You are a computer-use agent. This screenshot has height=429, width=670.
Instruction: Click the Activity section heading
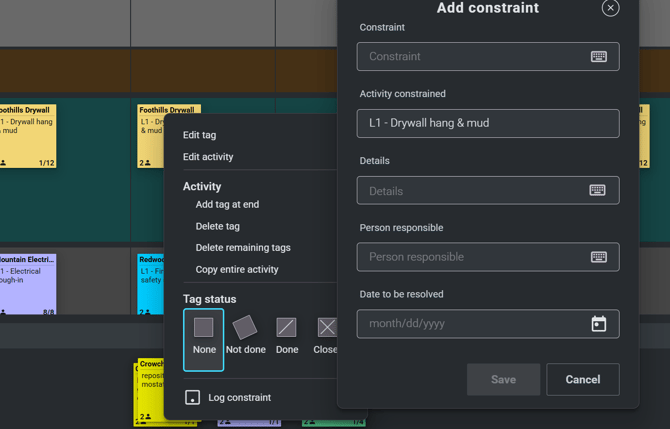202,187
